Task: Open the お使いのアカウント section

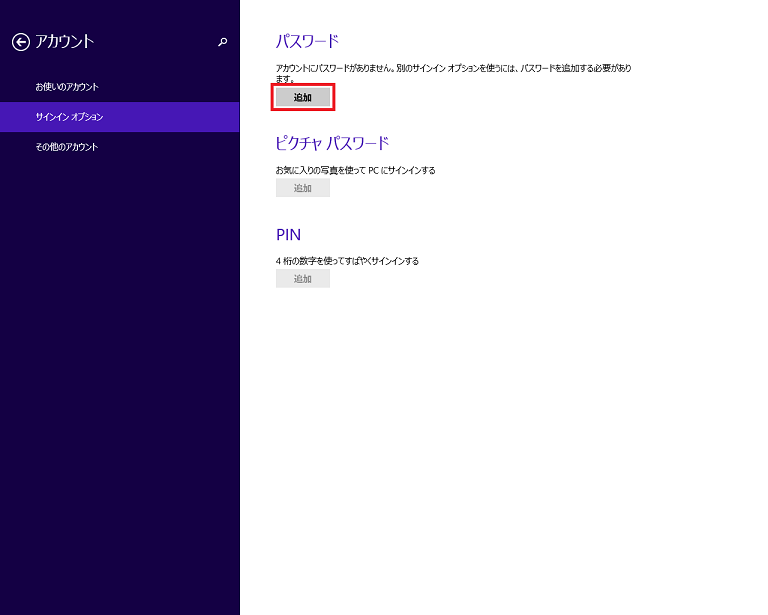Action: pos(67,87)
